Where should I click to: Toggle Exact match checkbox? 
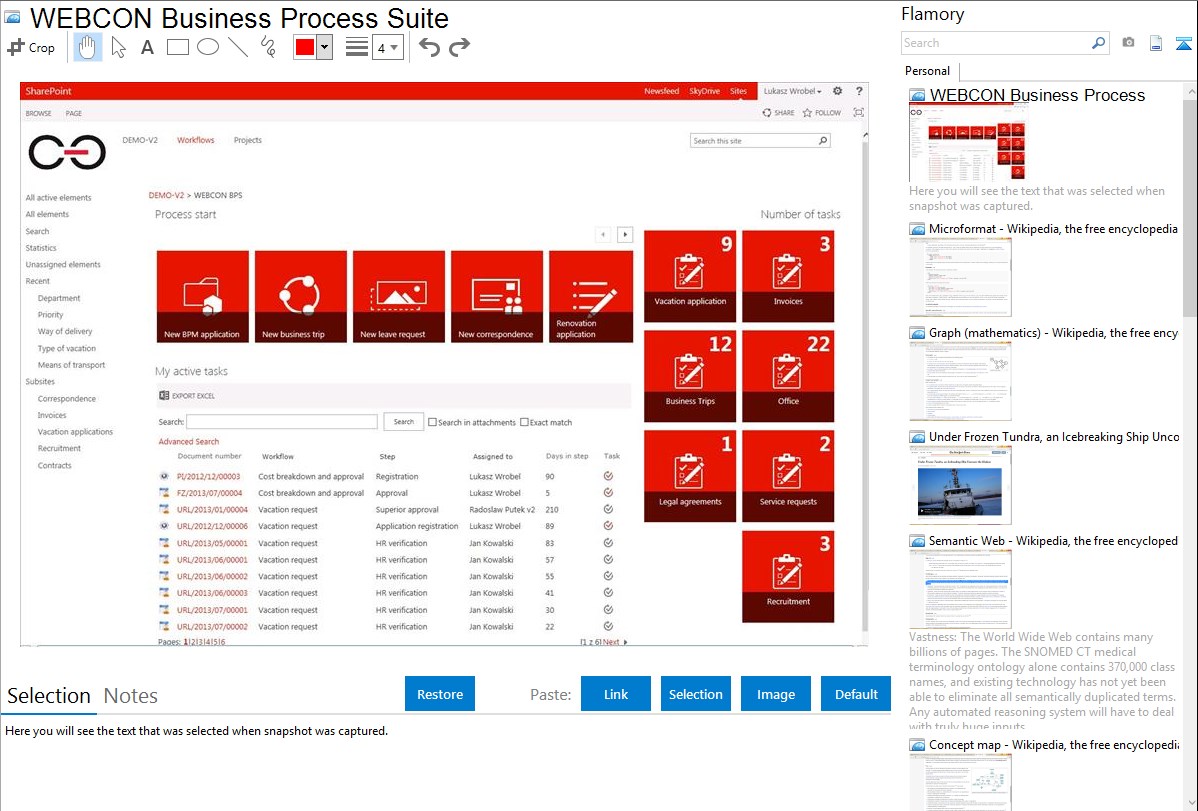point(524,422)
